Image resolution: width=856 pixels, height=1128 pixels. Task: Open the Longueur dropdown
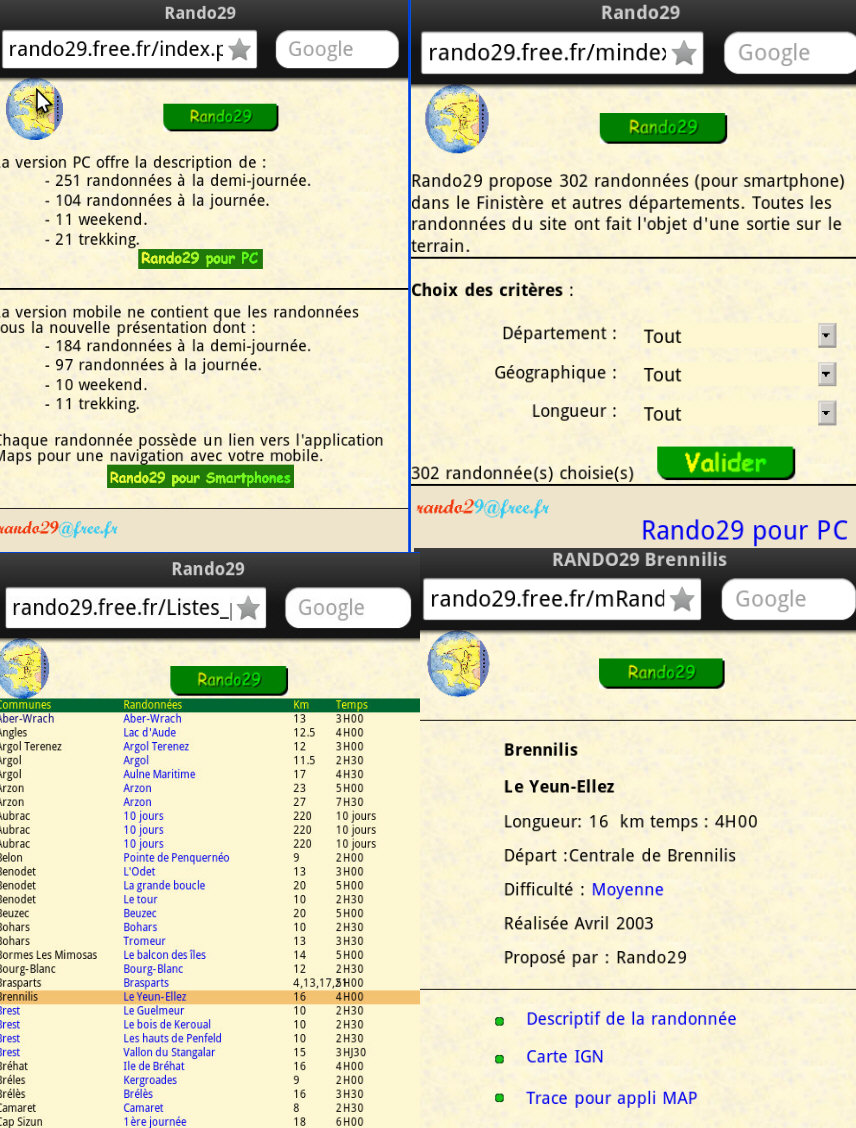pyautogui.click(x=827, y=414)
